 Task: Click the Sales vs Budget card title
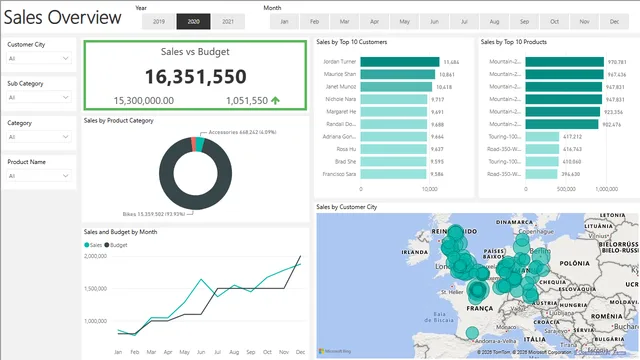[195, 52]
